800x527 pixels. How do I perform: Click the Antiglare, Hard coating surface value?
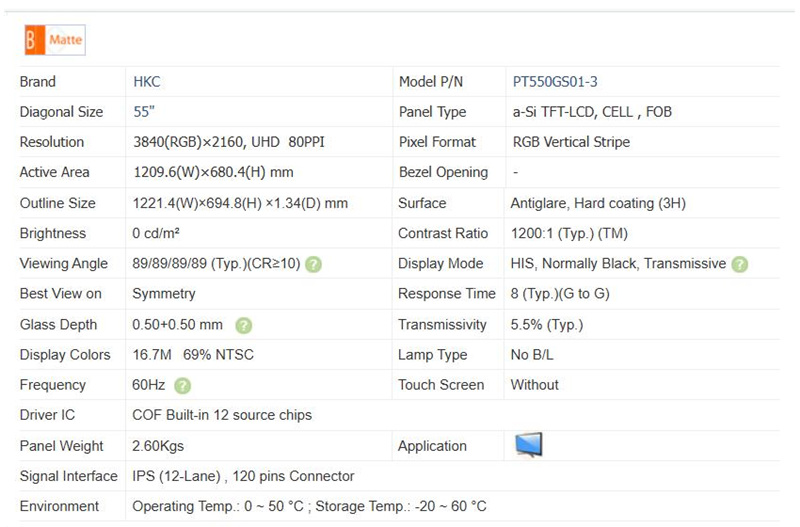(x=598, y=203)
